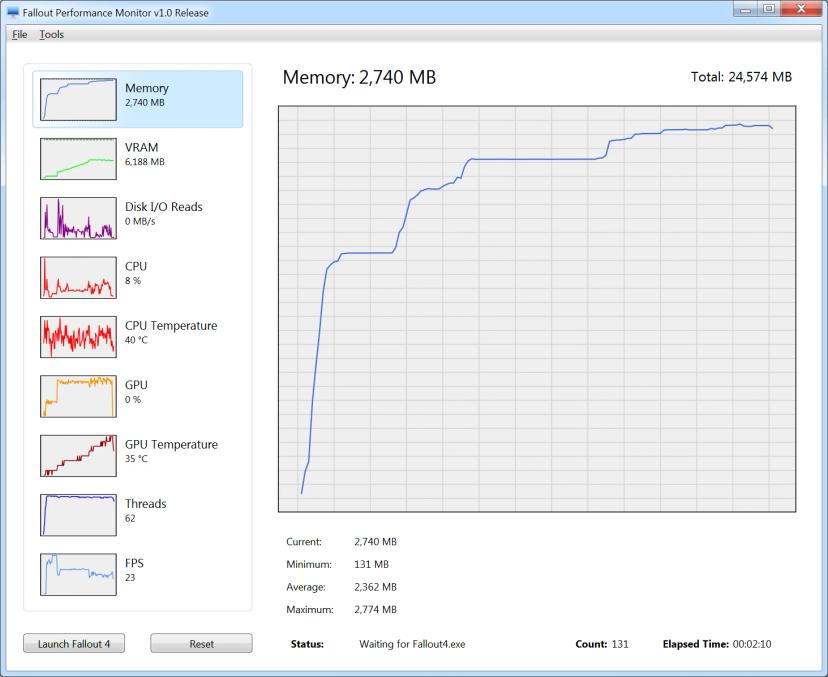Viewport: 828px width, 677px height.
Task: Click the 'Fallout Performance Monitor v1.0 Release' title
Action: [x=116, y=13]
